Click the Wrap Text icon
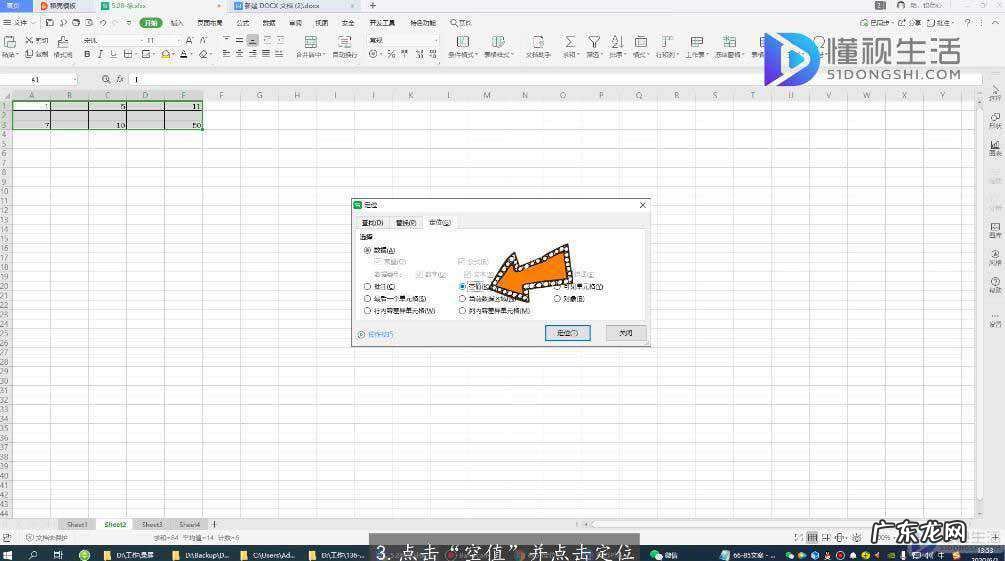The image size is (1005, 561). pyautogui.click(x=344, y=42)
